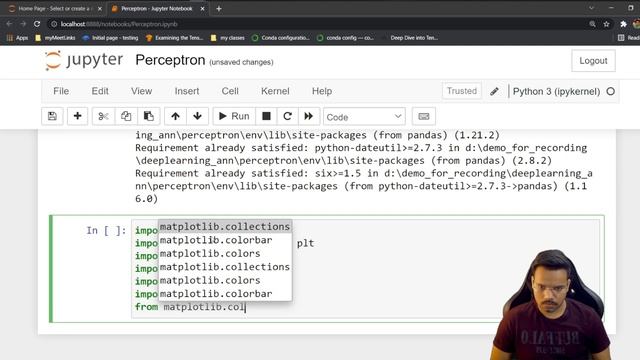Click the Jupyter logo
Image resolution: width=640 pixels, height=360 pixels.
[84, 60]
